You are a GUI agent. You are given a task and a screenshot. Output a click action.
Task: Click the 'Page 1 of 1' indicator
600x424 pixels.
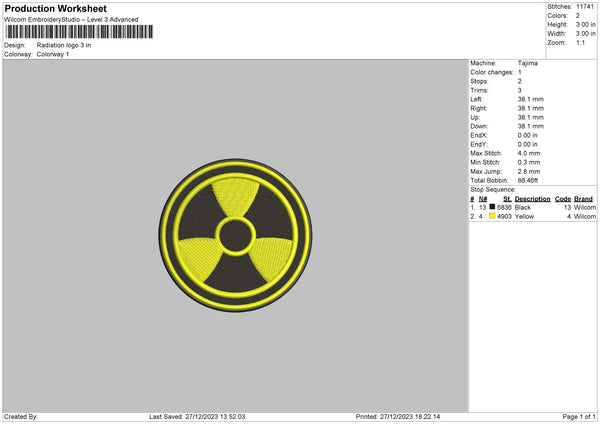coord(579,417)
